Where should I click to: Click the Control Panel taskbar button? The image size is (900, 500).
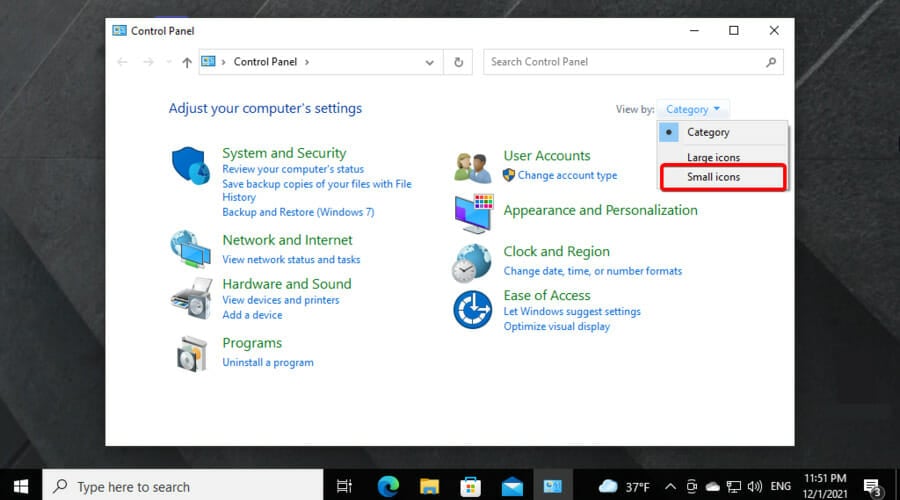[x=553, y=486]
